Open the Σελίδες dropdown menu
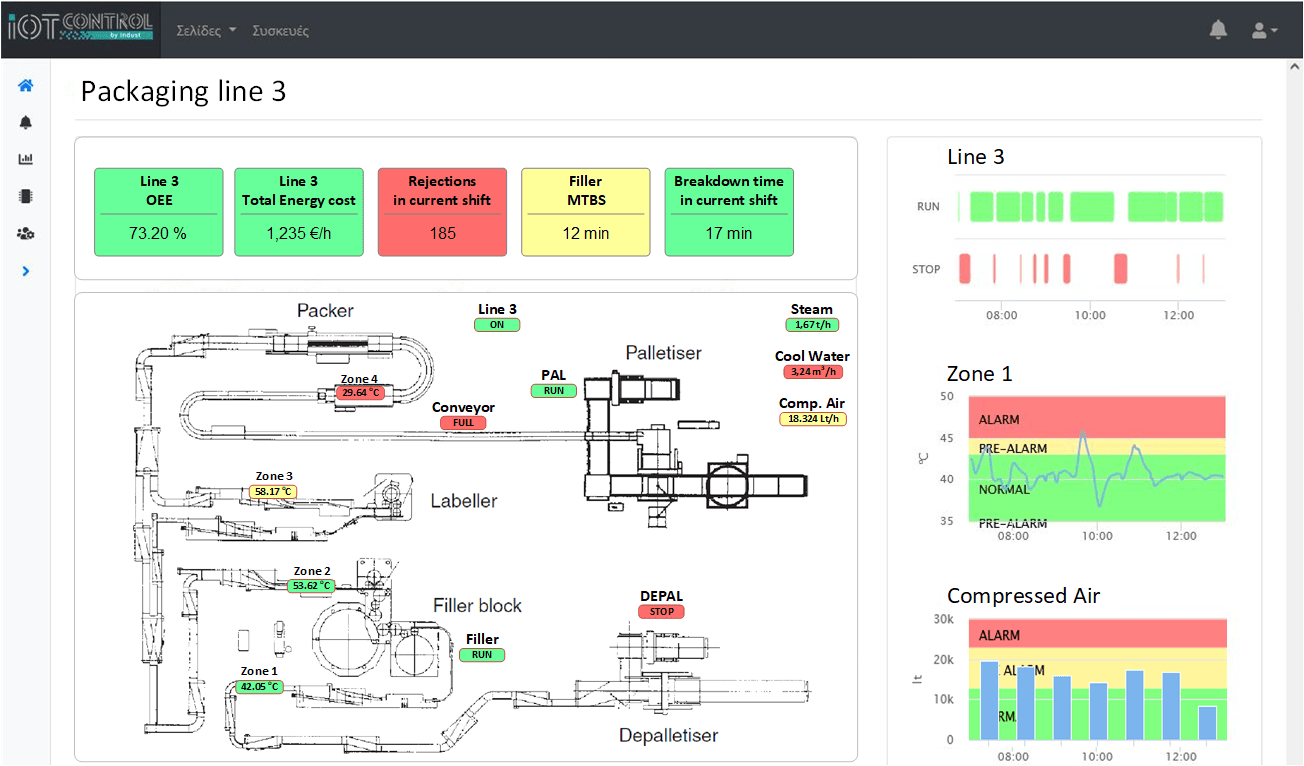Screen dimensions: 1304x766 (206, 30)
